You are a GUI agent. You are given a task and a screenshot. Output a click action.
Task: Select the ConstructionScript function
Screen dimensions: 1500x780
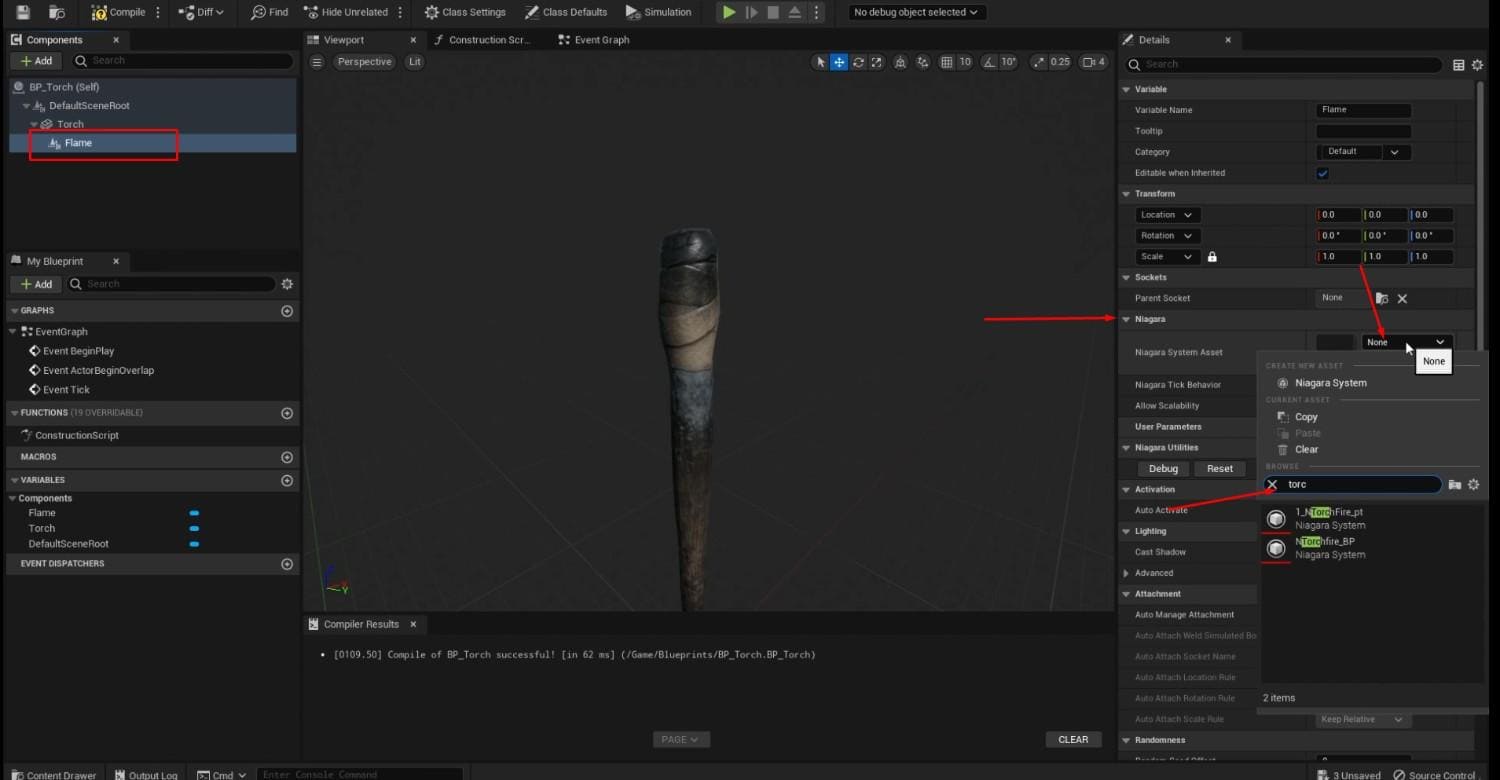[77, 436]
